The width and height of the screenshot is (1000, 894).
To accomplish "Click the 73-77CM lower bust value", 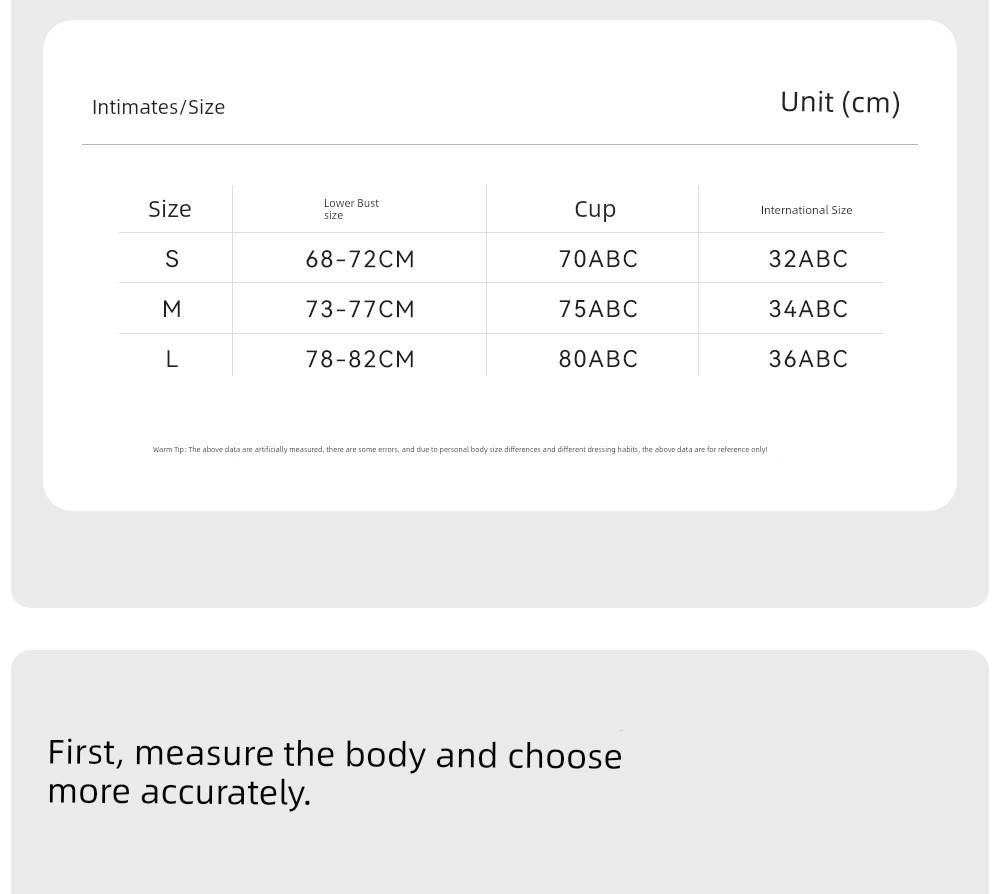I will (x=360, y=309).
